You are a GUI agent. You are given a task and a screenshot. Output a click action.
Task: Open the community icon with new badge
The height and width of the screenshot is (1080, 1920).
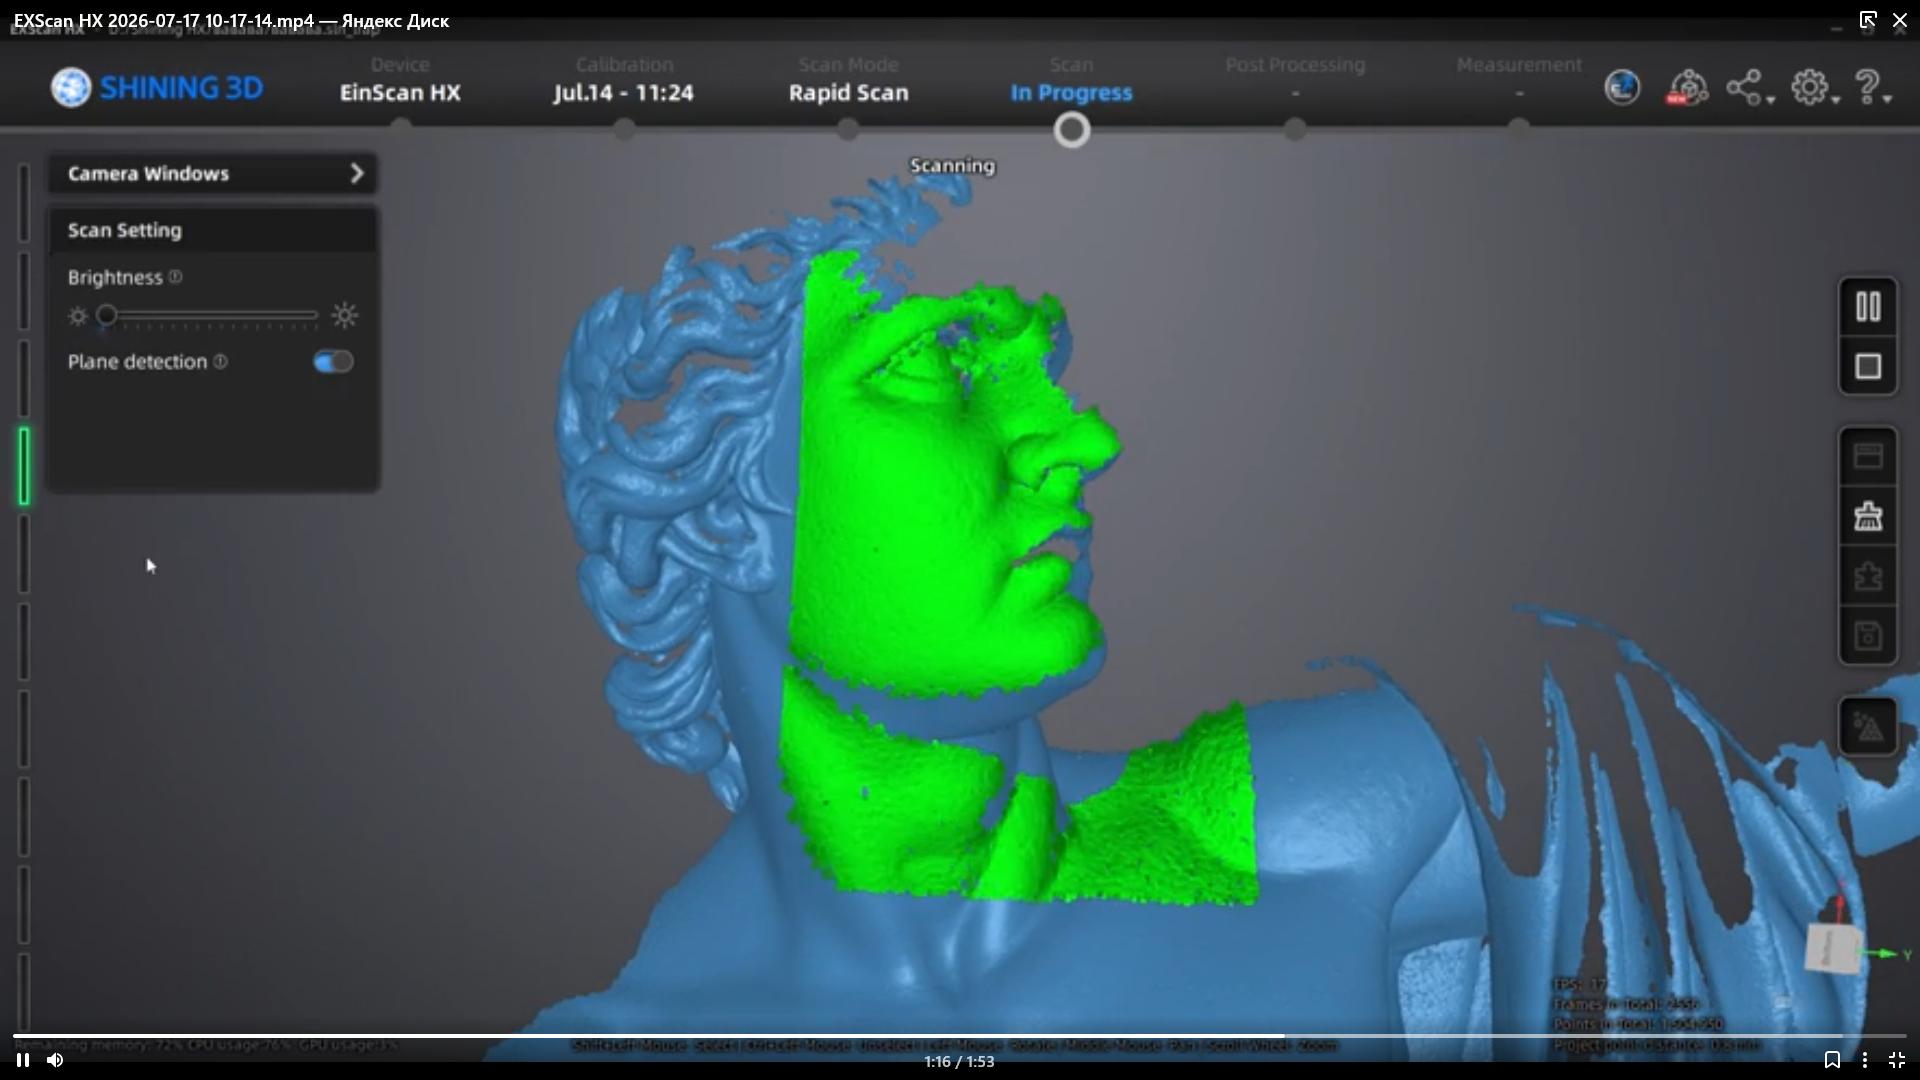pyautogui.click(x=1687, y=88)
